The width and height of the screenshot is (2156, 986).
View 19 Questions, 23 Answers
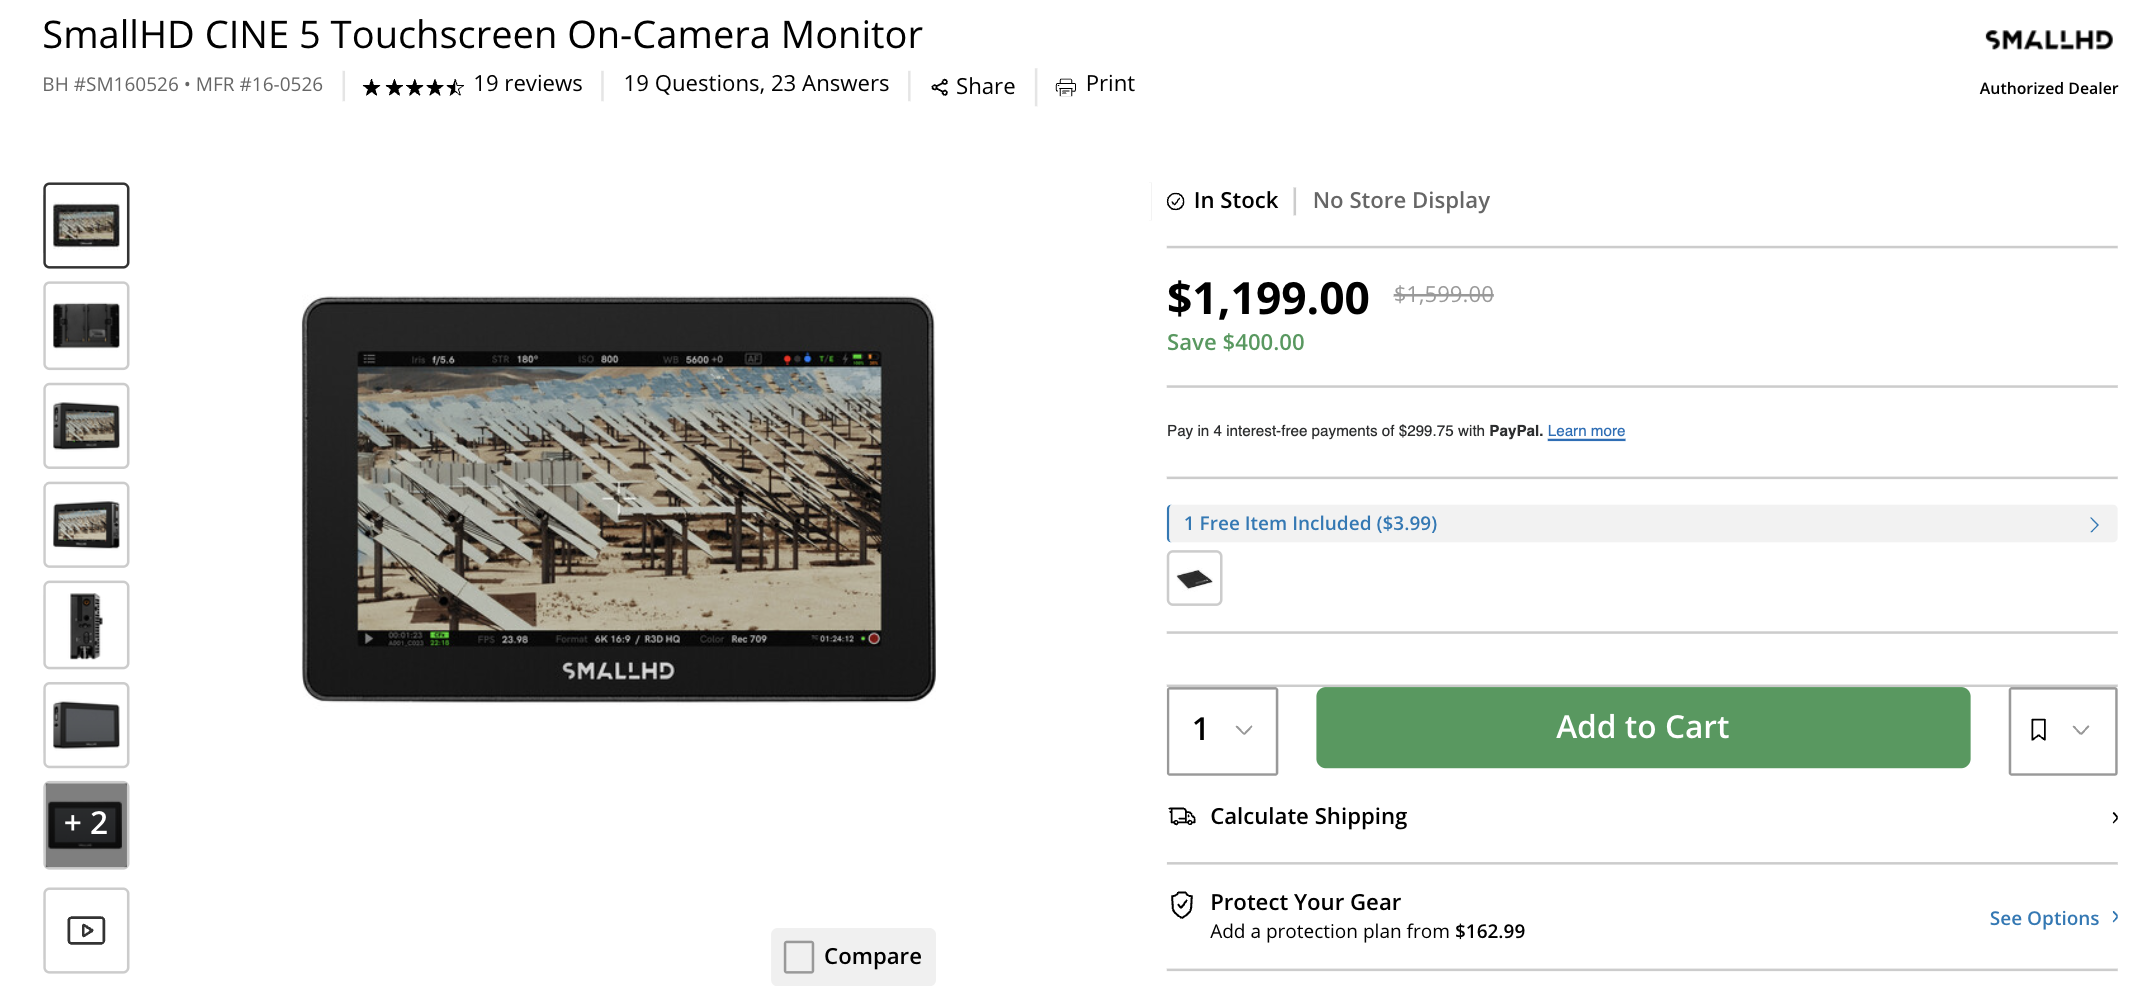point(756,84)
